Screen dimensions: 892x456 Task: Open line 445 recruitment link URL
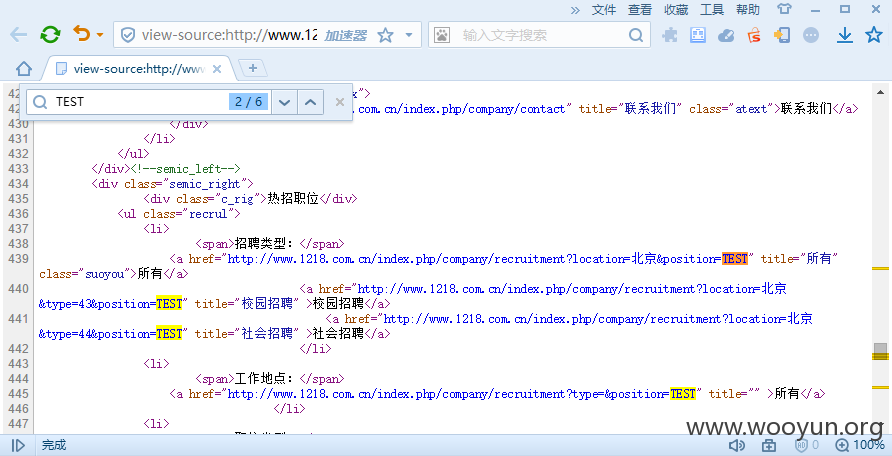(x=461, y=394)
